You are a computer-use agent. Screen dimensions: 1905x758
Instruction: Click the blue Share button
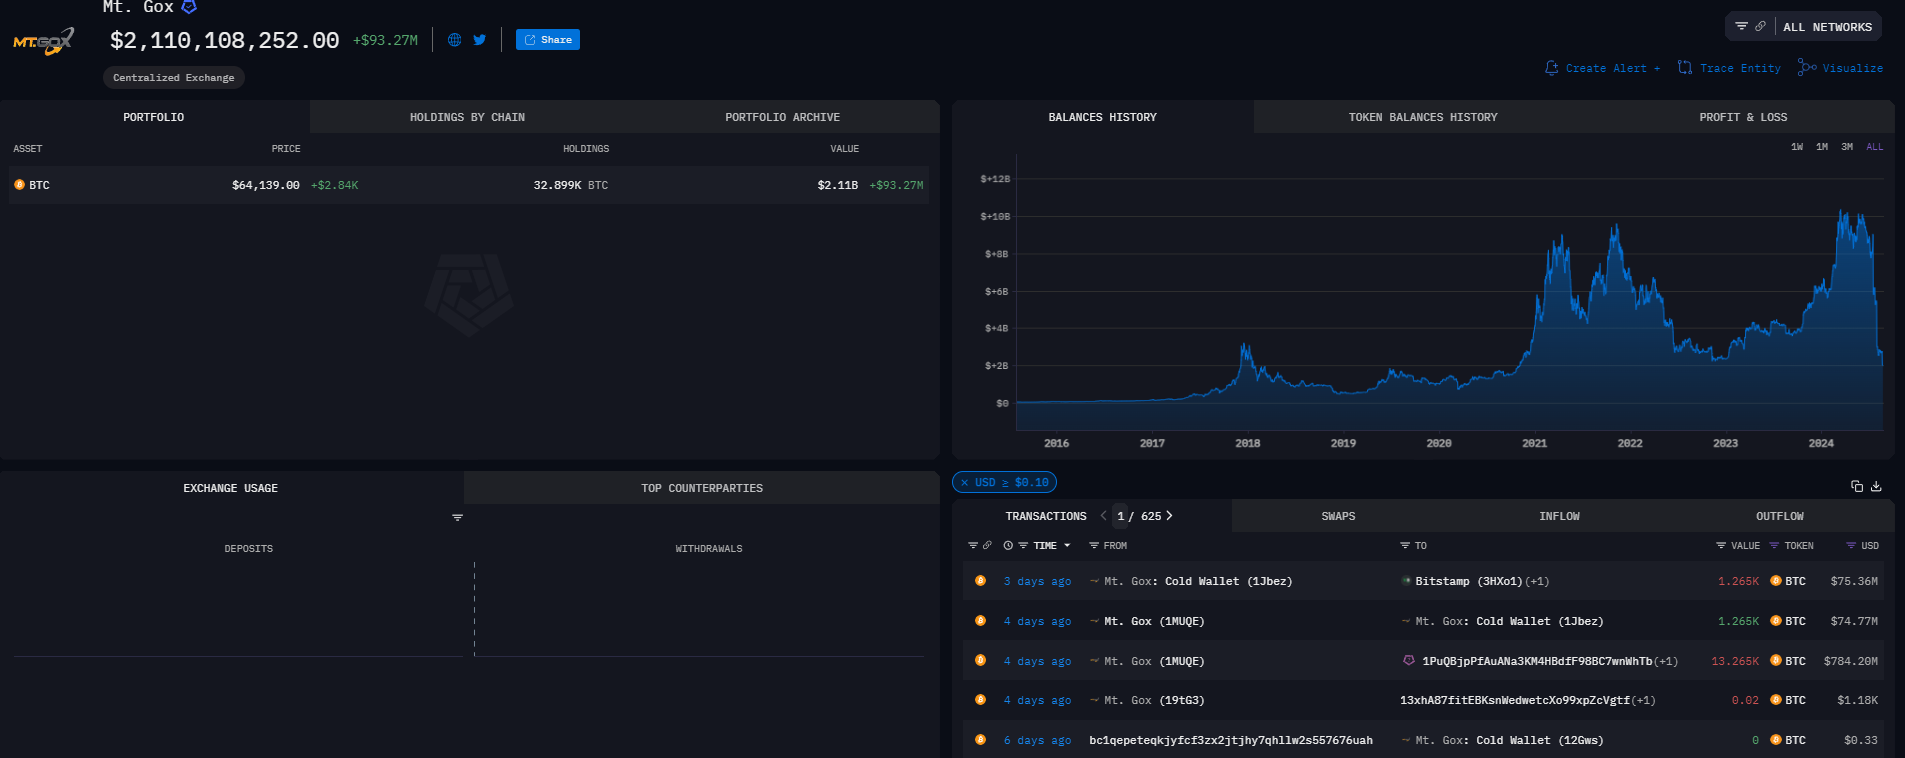[x=547, y=40]
